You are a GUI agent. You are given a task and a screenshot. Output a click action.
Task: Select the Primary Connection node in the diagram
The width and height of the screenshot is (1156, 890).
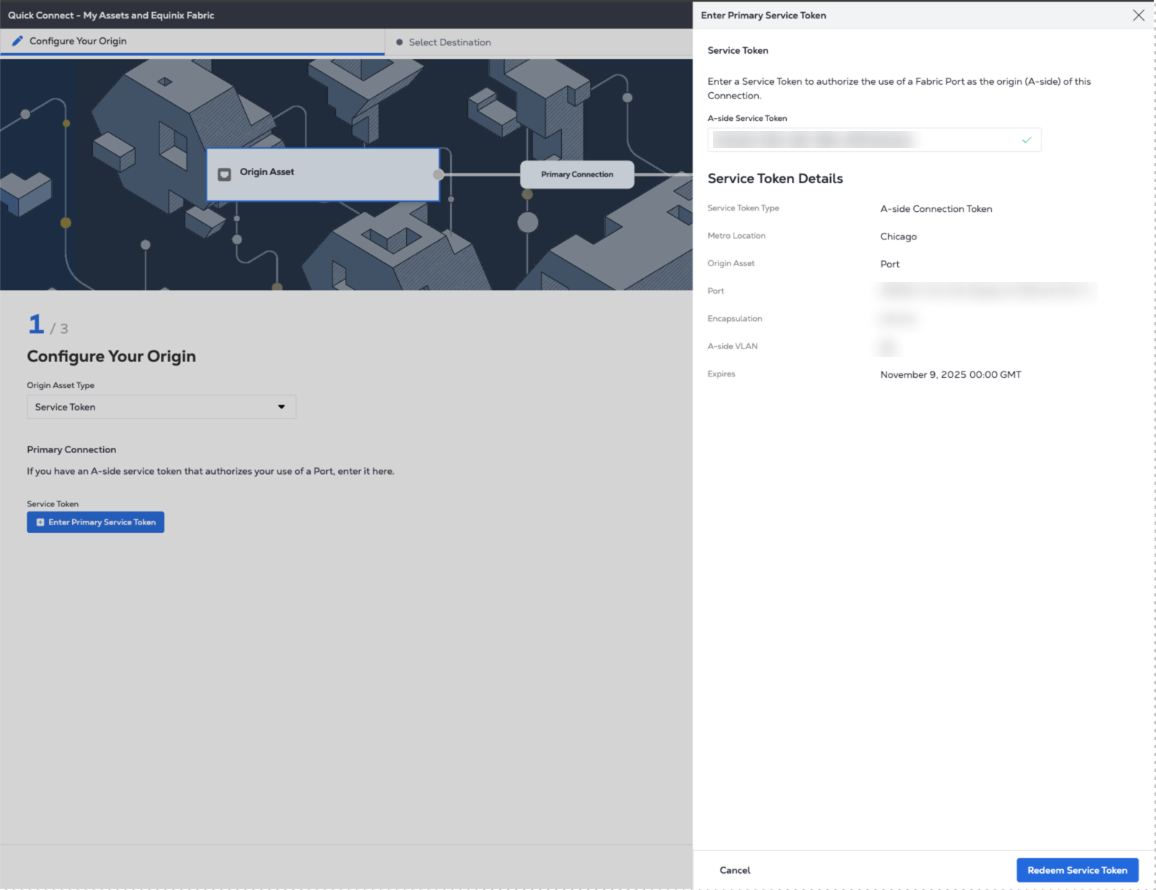point(577,175)
